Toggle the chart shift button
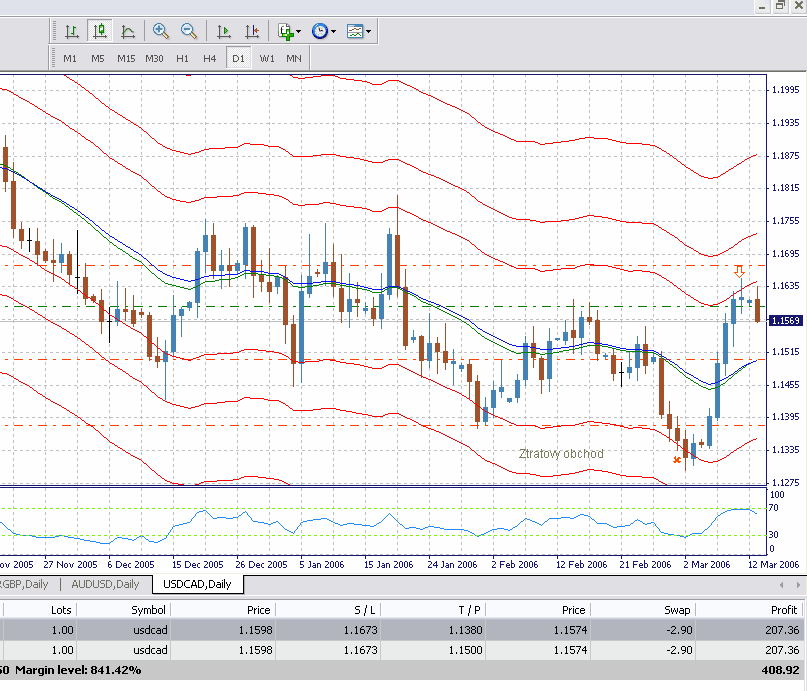The width and height of the screenshot is (807, 691). [252, 31]
